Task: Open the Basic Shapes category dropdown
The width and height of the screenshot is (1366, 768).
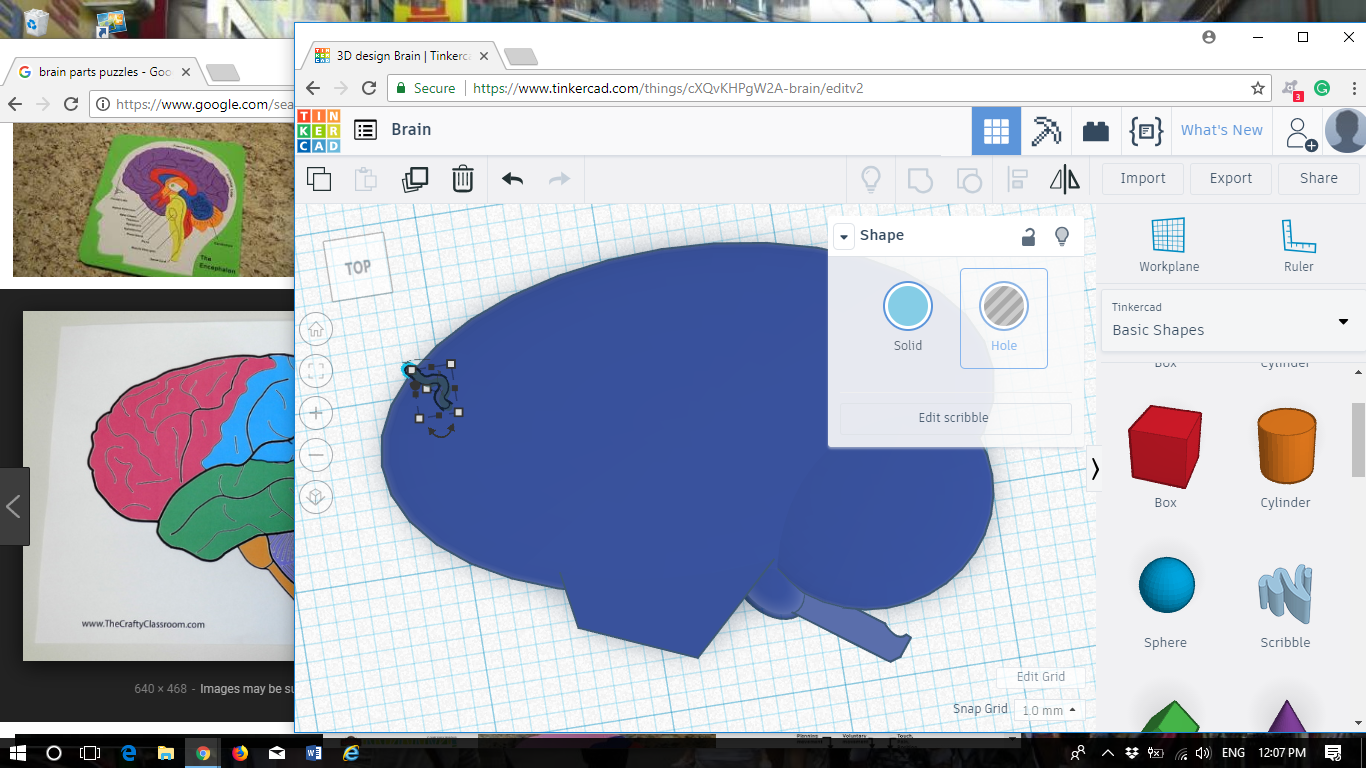Action: coord(1232,321)
